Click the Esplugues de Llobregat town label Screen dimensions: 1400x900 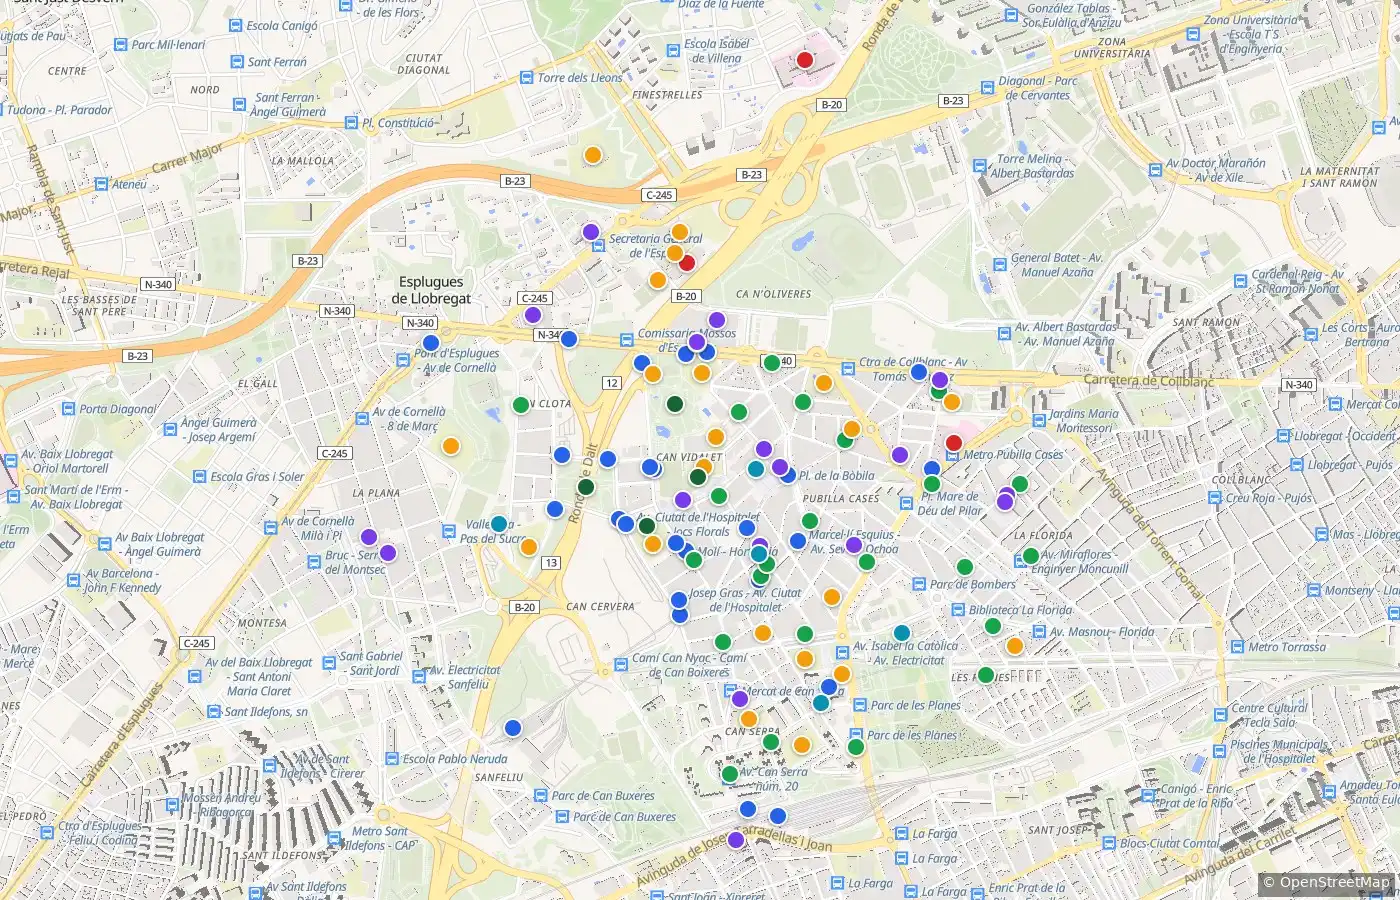pyautogui.click(x=431, y=290)
